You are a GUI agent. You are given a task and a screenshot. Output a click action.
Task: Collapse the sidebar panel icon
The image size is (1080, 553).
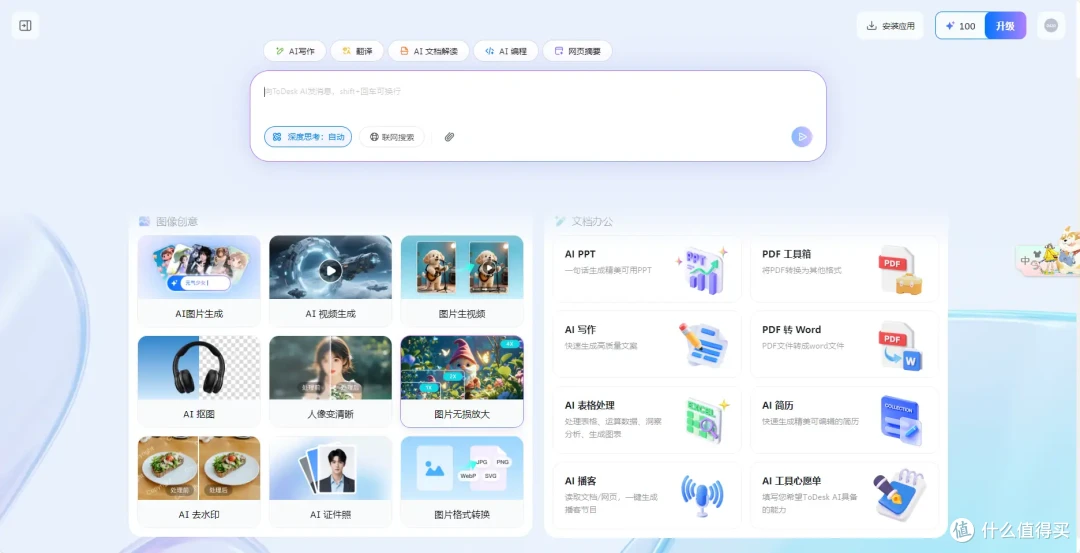coord(25,25)
